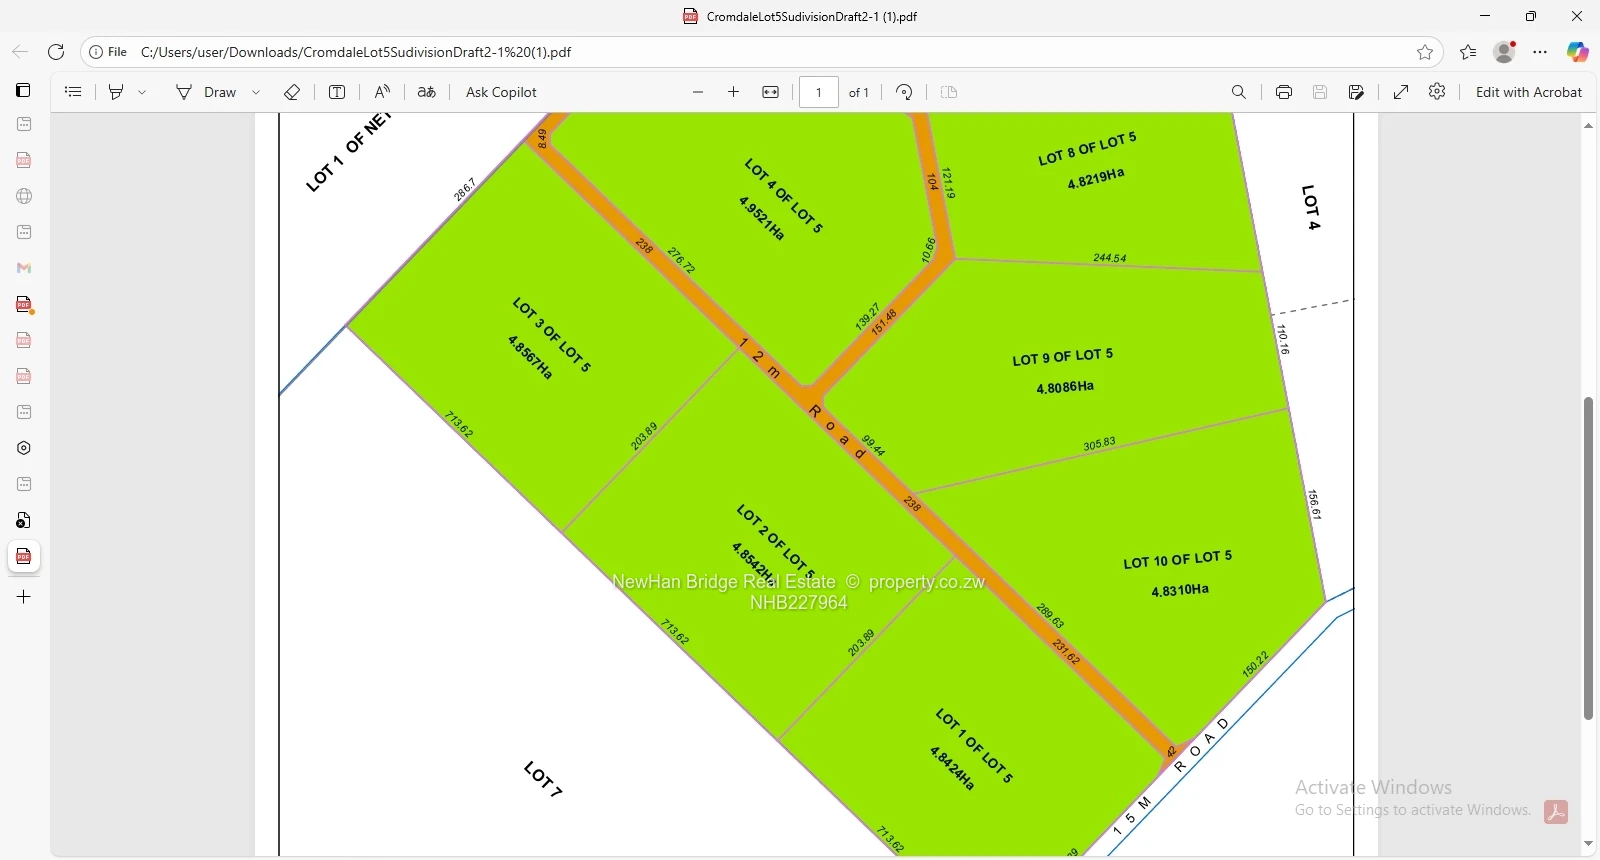Open the browser Settings and more menu
This screenshot has height=860, width=1600.
point(1540,52)
